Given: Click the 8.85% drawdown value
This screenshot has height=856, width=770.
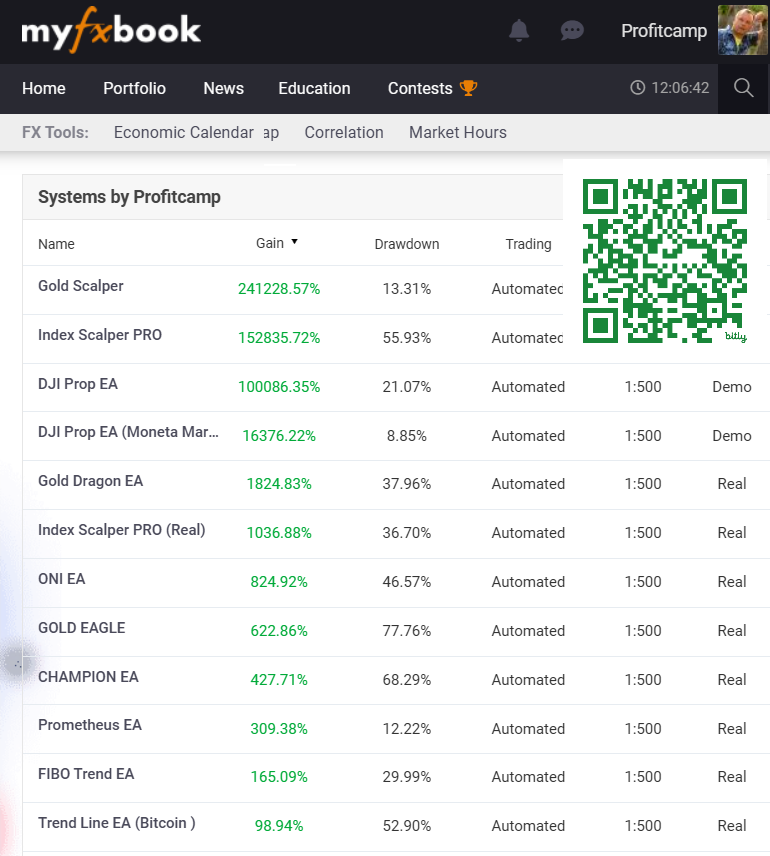Looking at the screenshot, I should click(407, 436).
